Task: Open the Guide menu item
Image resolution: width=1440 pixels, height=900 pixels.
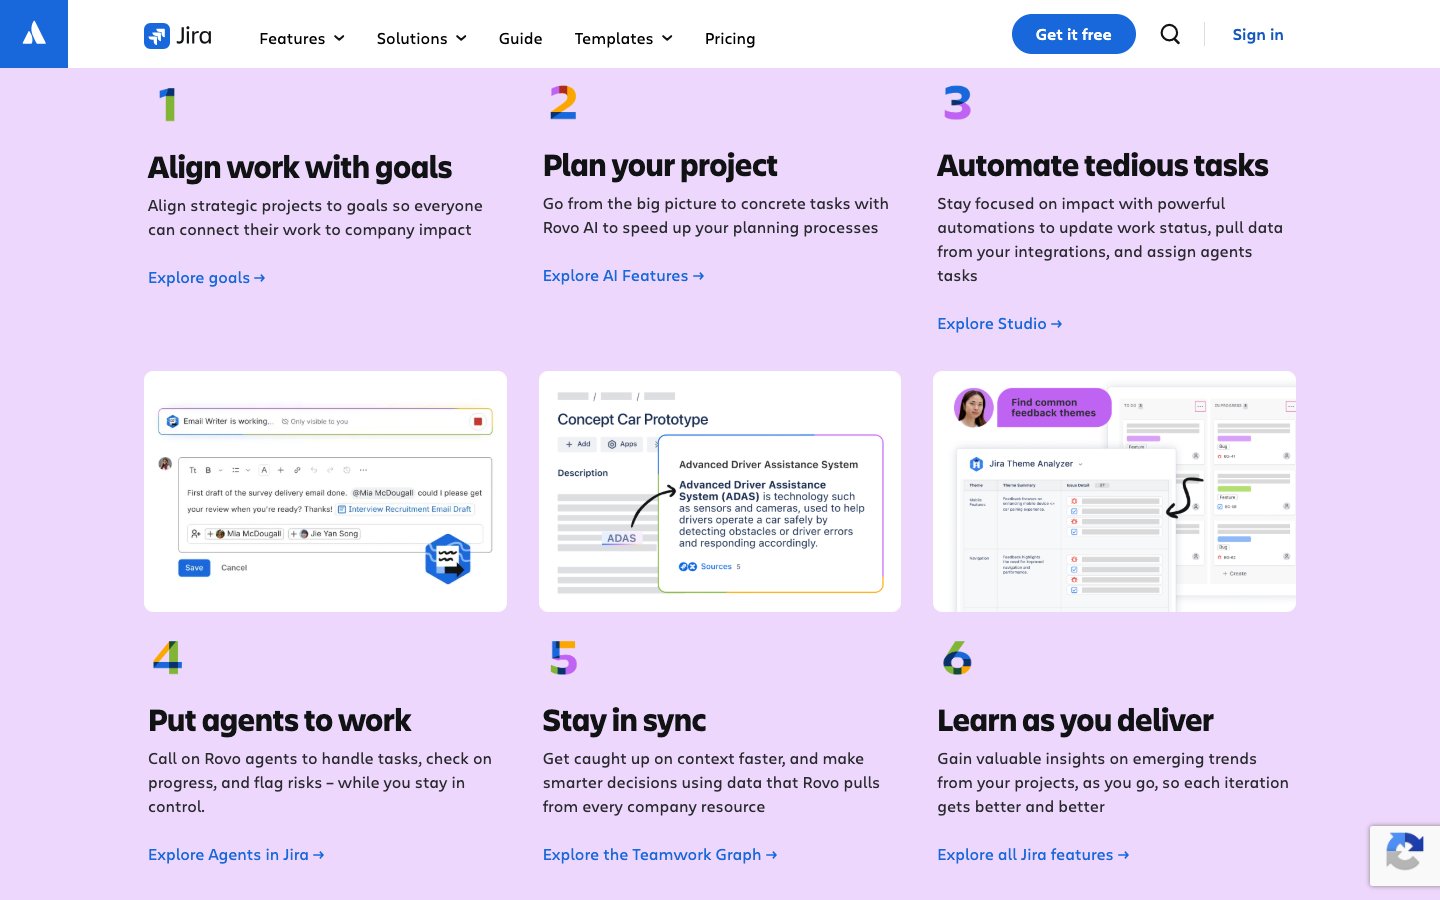Action: click(x=520, y=38)
